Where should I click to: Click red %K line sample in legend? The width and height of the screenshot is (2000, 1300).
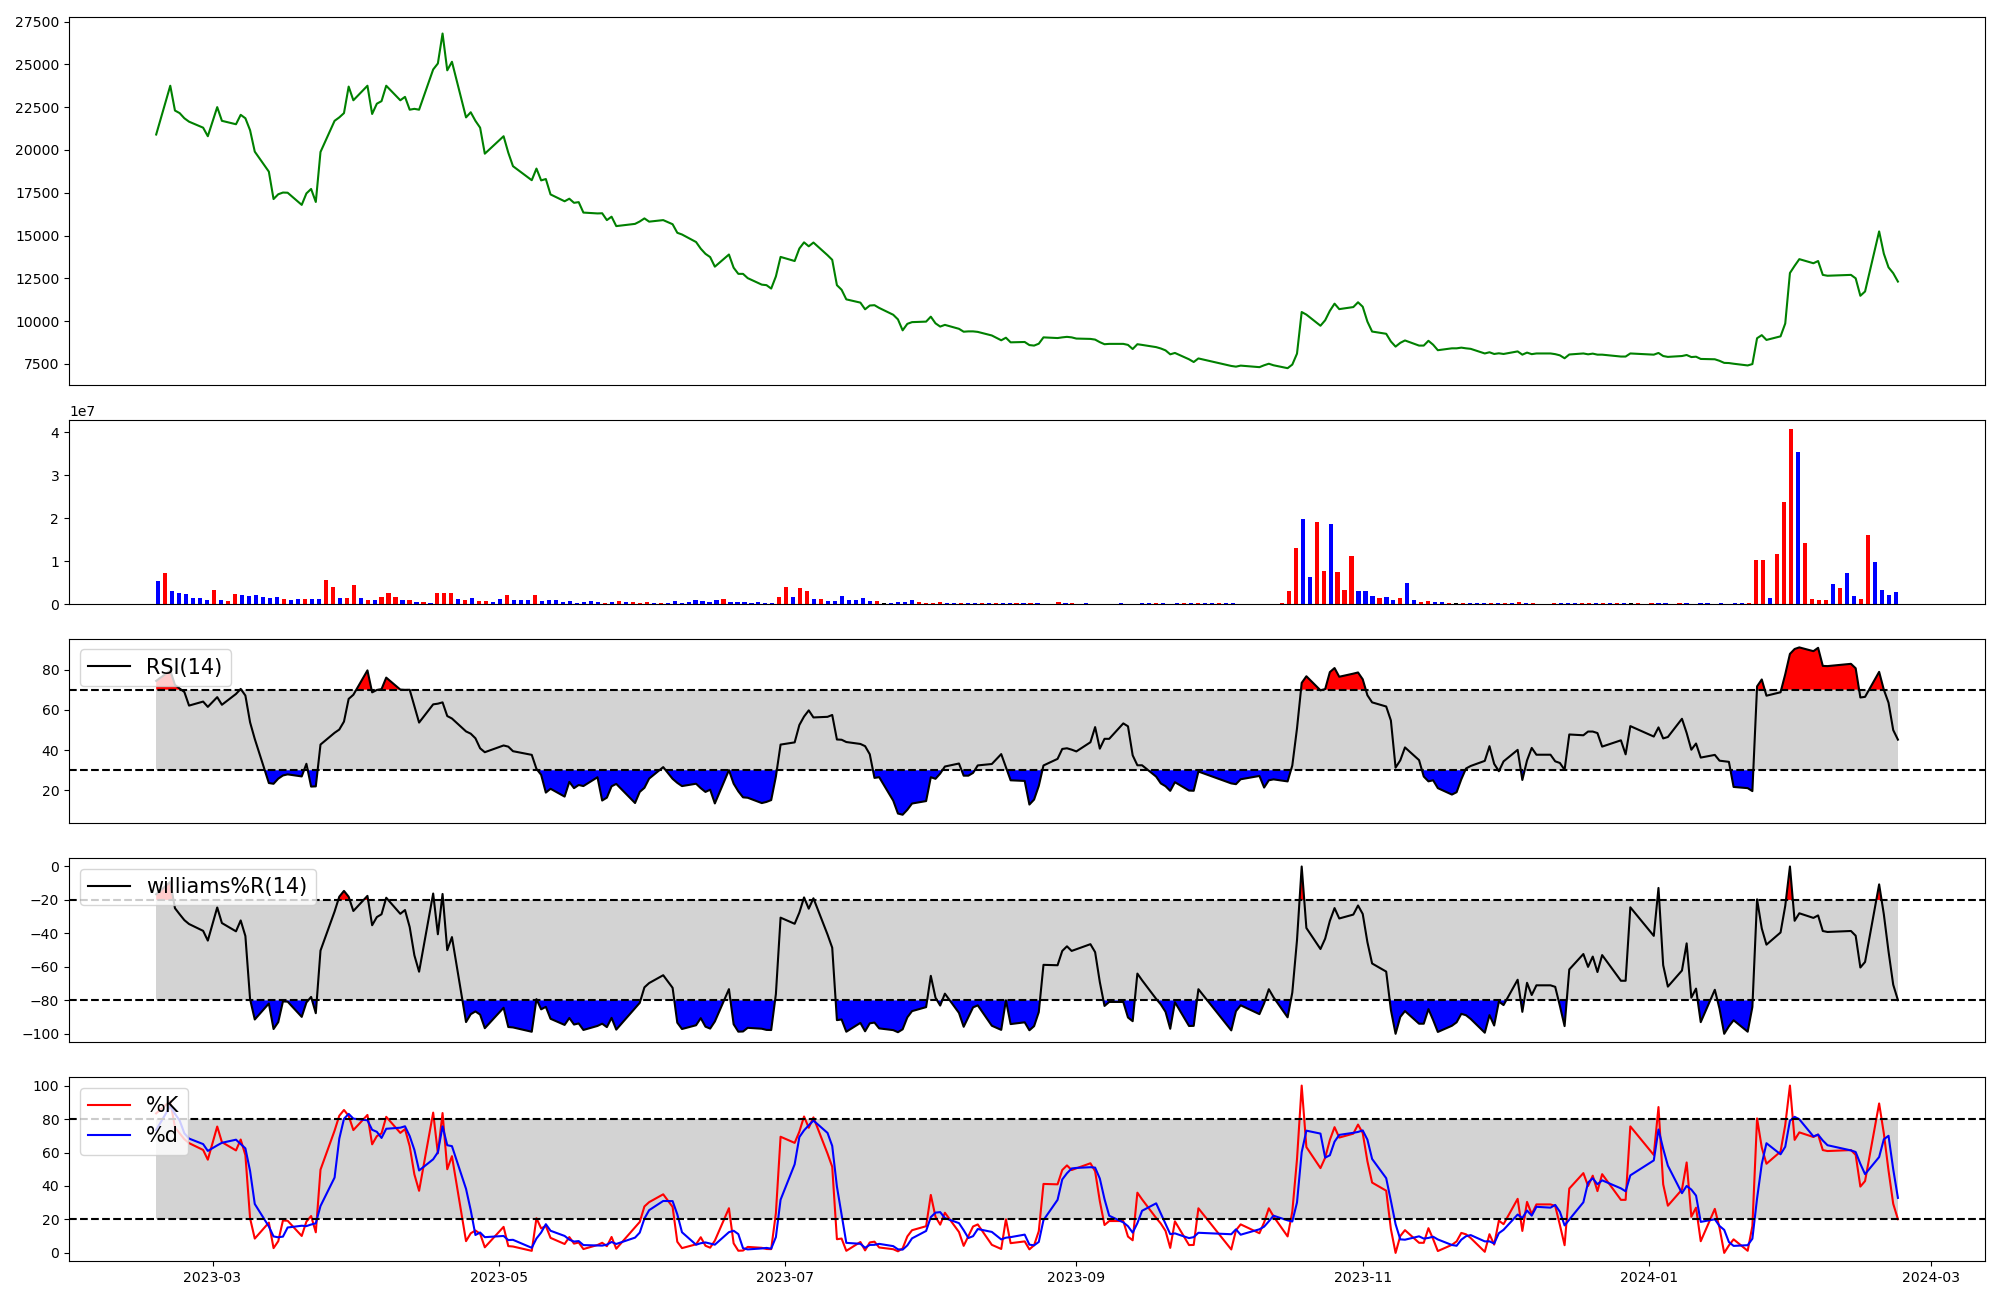(109, 1105)
